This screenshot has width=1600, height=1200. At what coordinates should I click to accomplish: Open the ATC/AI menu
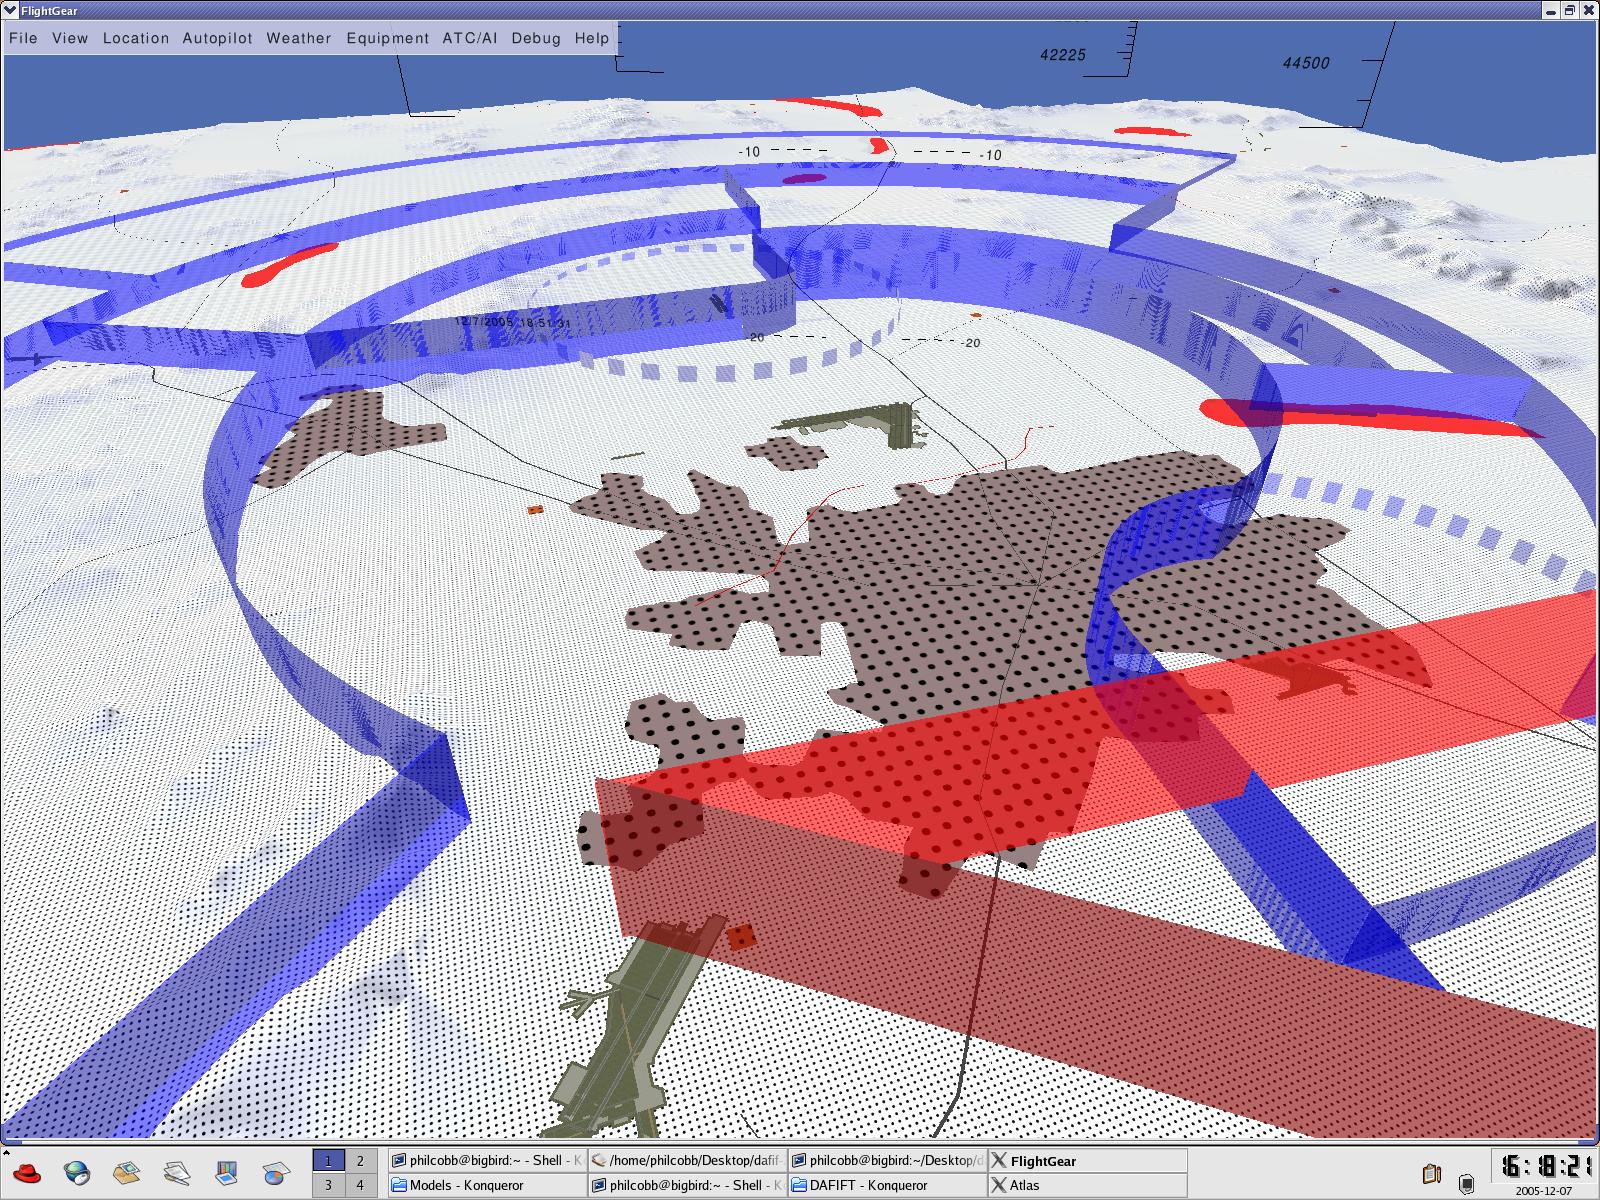[x=469, y=38]
